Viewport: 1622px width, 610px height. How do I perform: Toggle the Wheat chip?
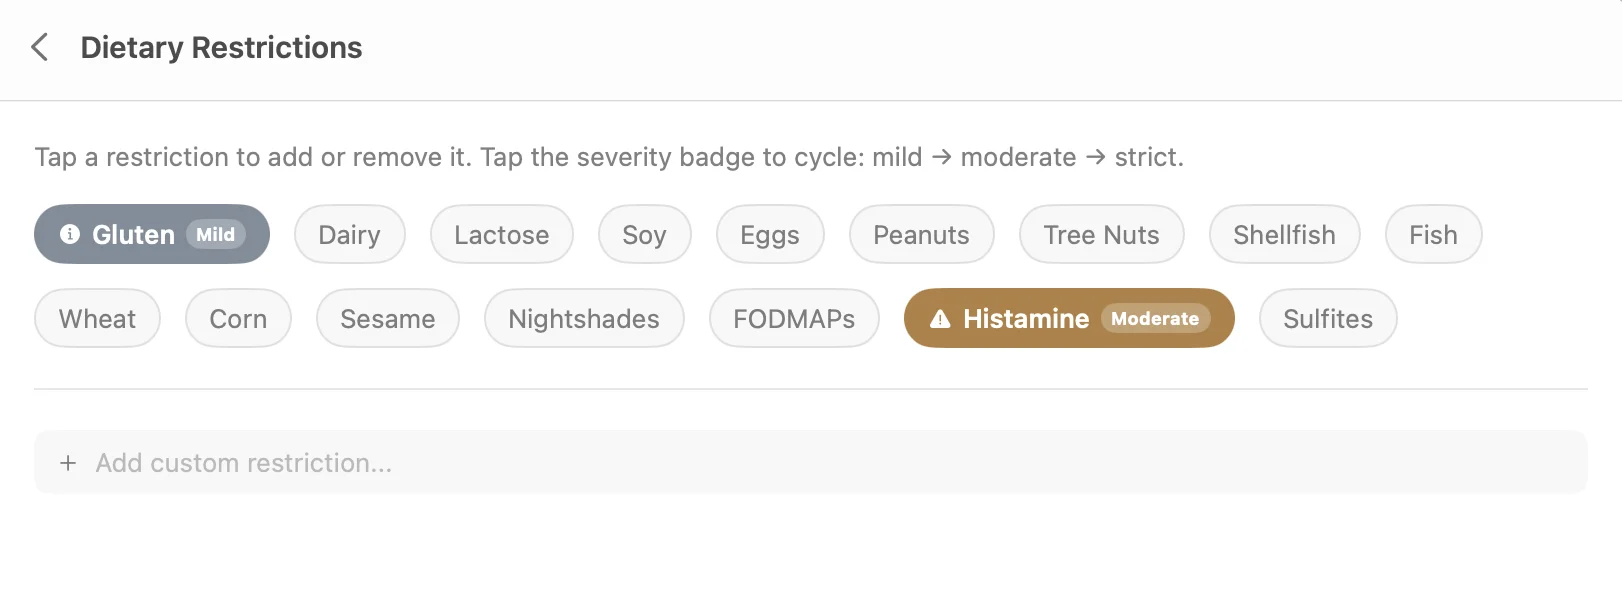click(x=97, y=318)
